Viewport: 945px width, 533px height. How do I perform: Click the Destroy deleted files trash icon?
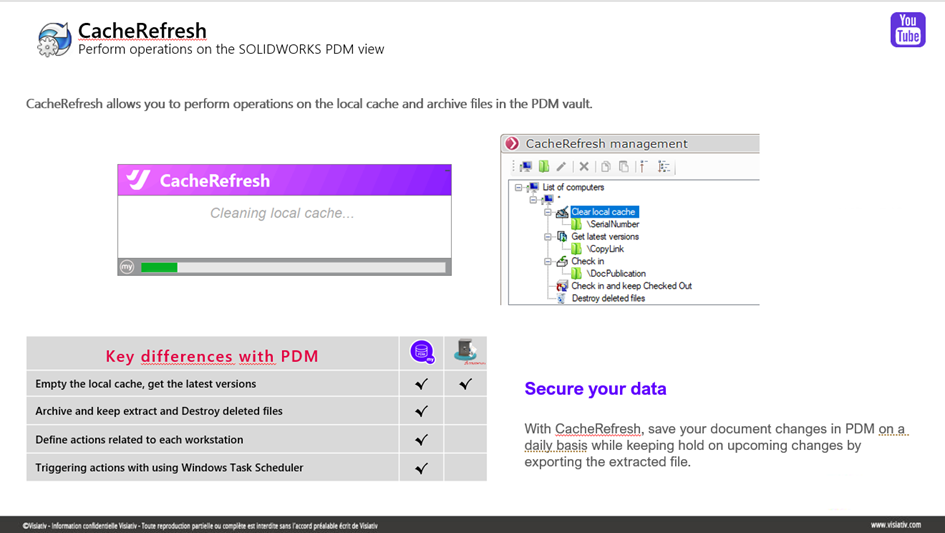(562, 298)
